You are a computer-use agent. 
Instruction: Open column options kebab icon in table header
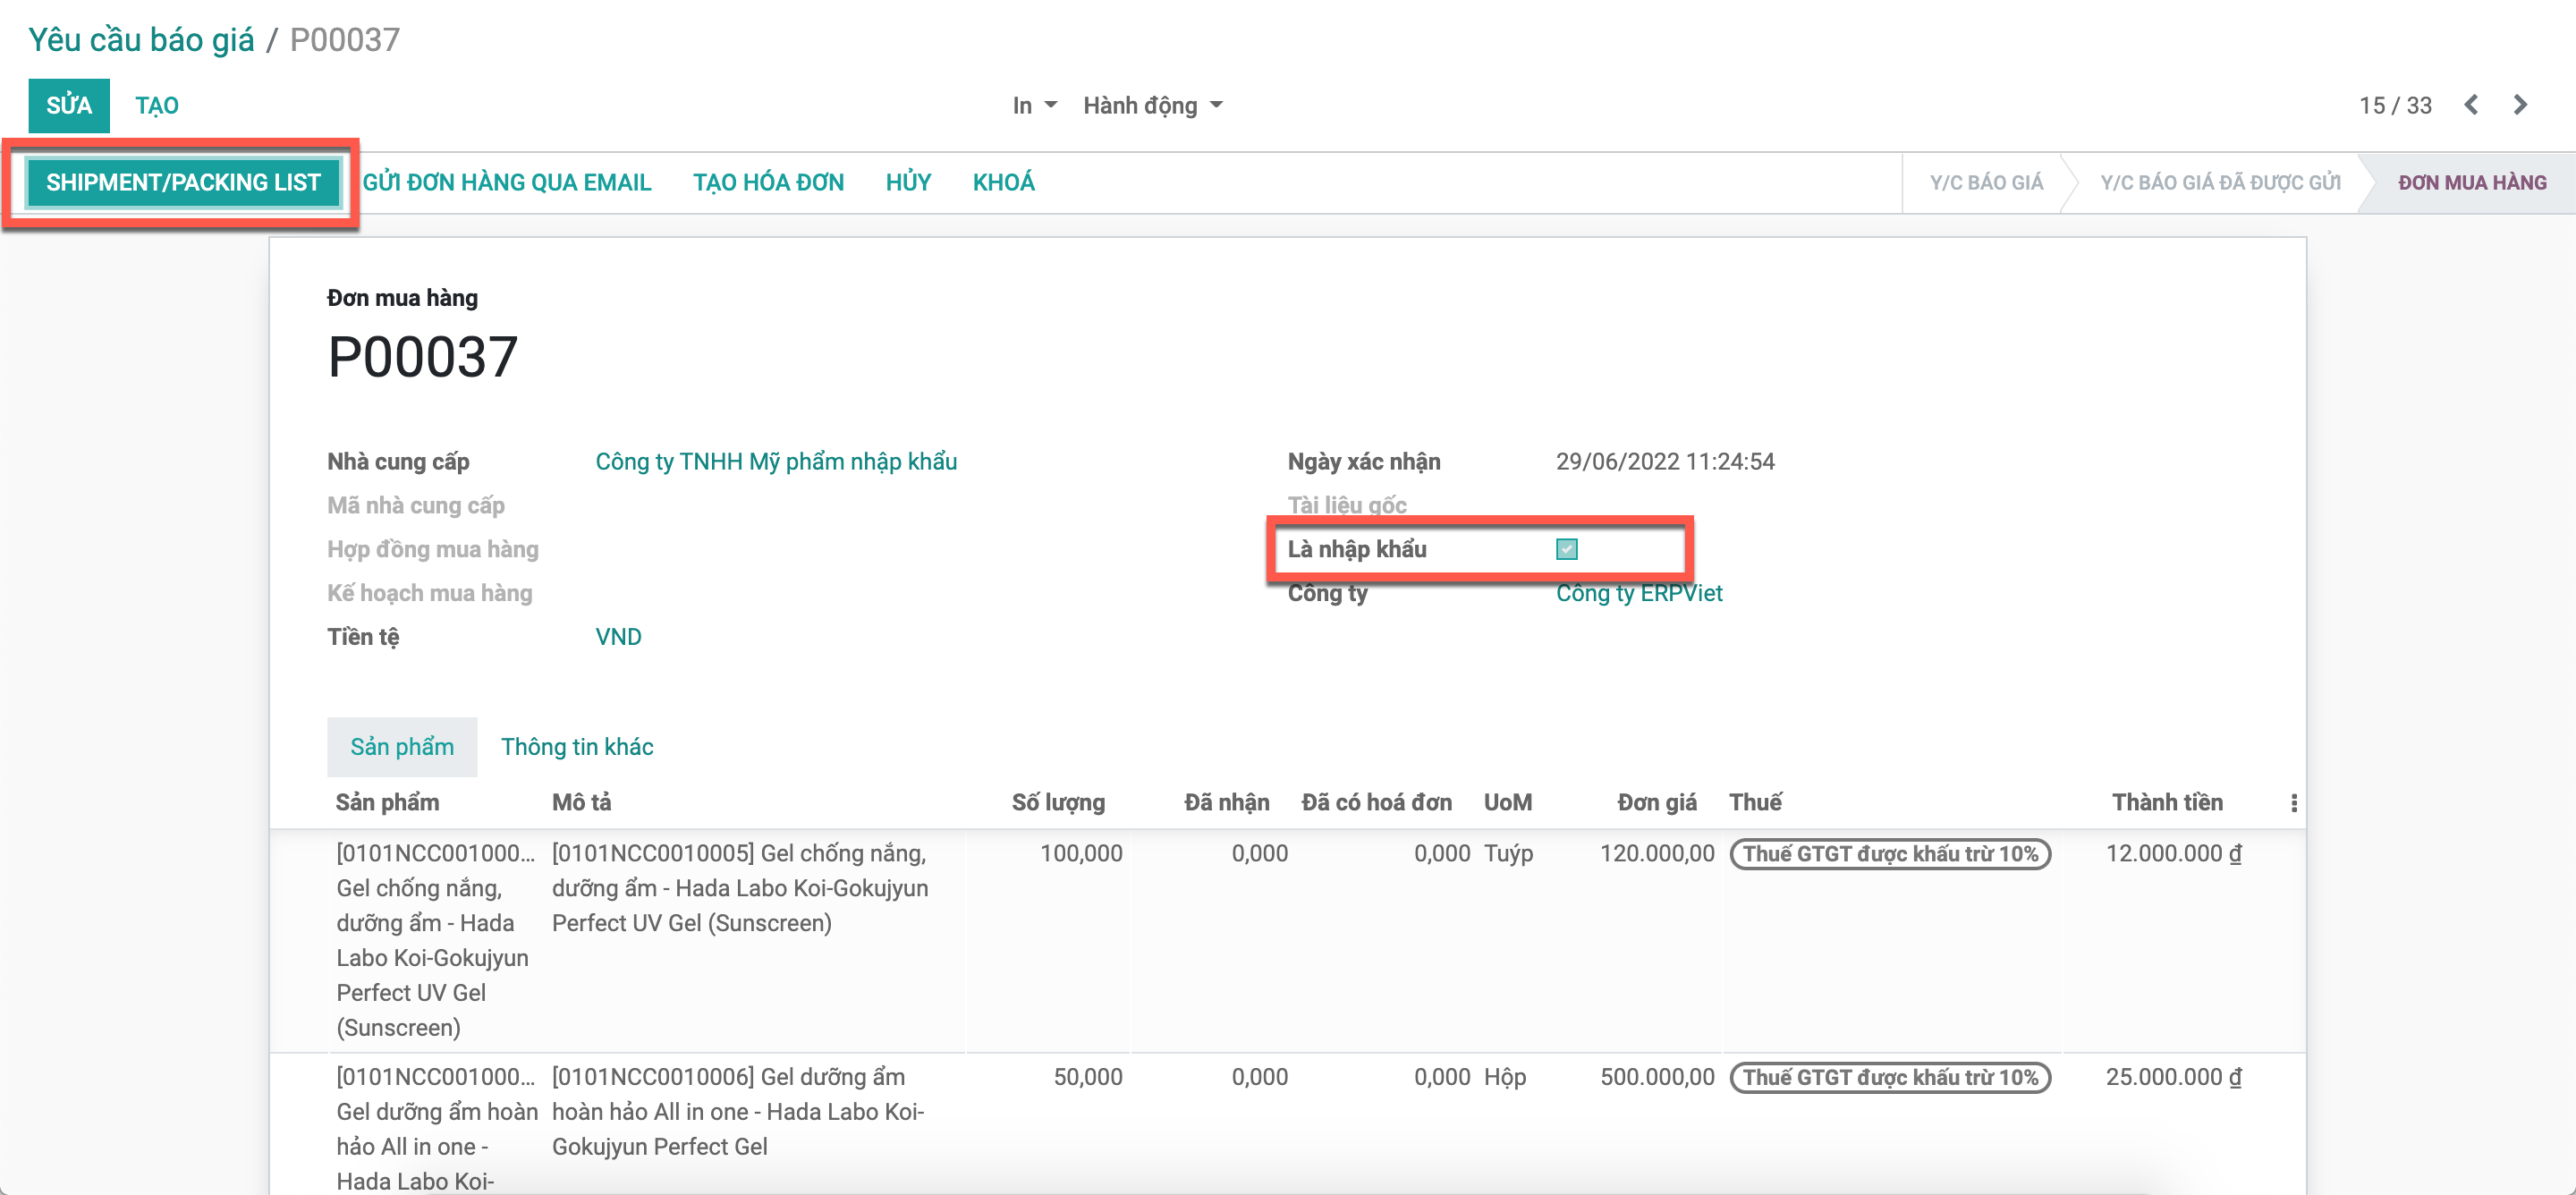point(2293,803)
